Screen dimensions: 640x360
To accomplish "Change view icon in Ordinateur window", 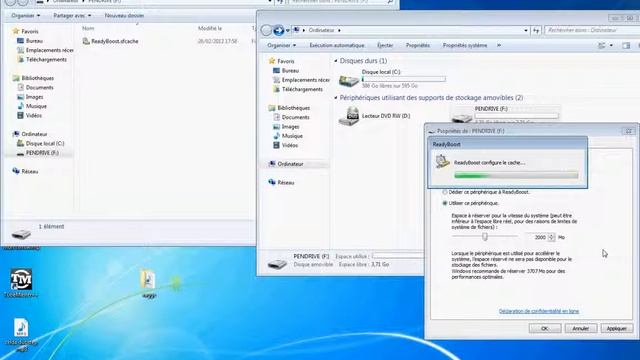I will [602, 45].
